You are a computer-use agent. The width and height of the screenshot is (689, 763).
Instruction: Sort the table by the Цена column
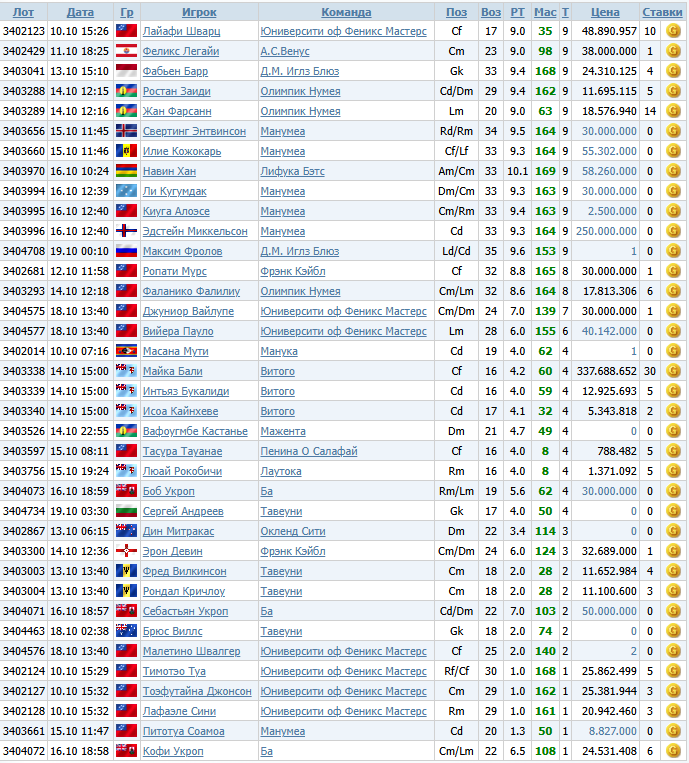tap(605, 12)
